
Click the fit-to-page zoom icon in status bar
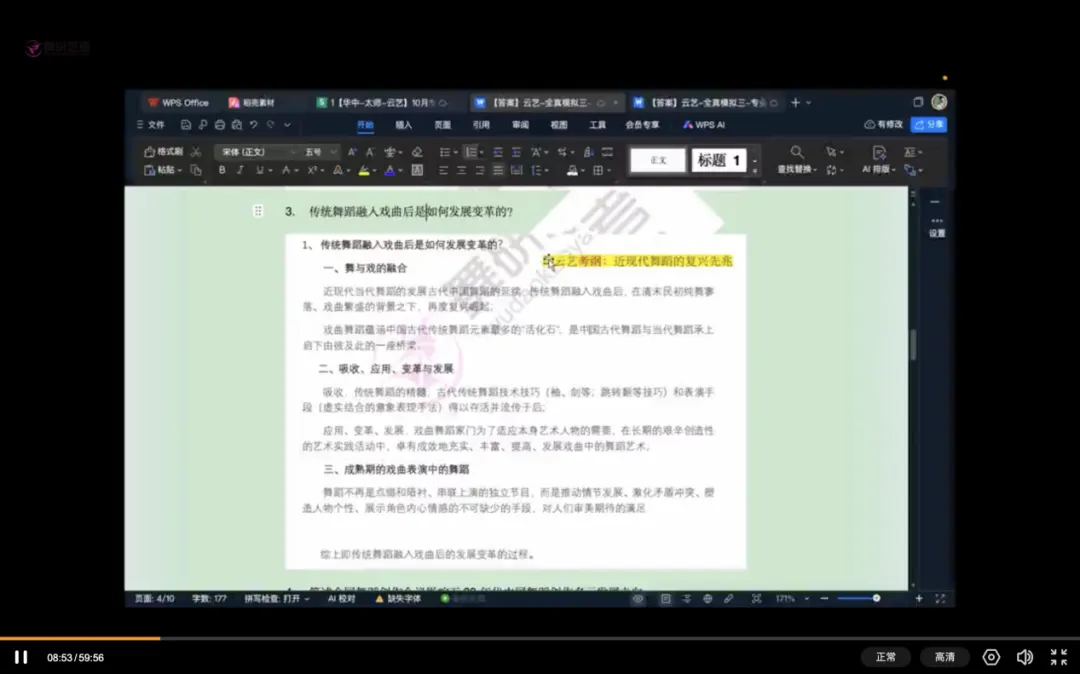[756, 599]
